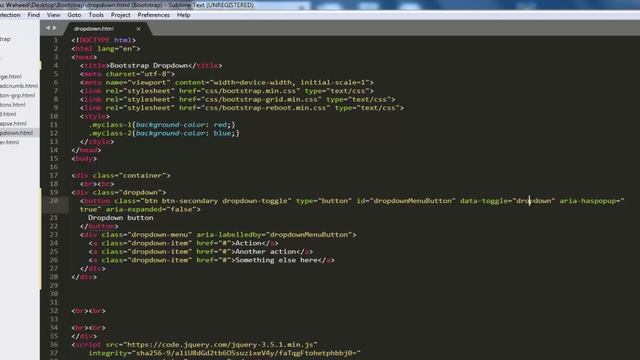The height and width of the screenshot is (360, 640).
Task: Click line number 36 in gutter
Action: (53, 344)
